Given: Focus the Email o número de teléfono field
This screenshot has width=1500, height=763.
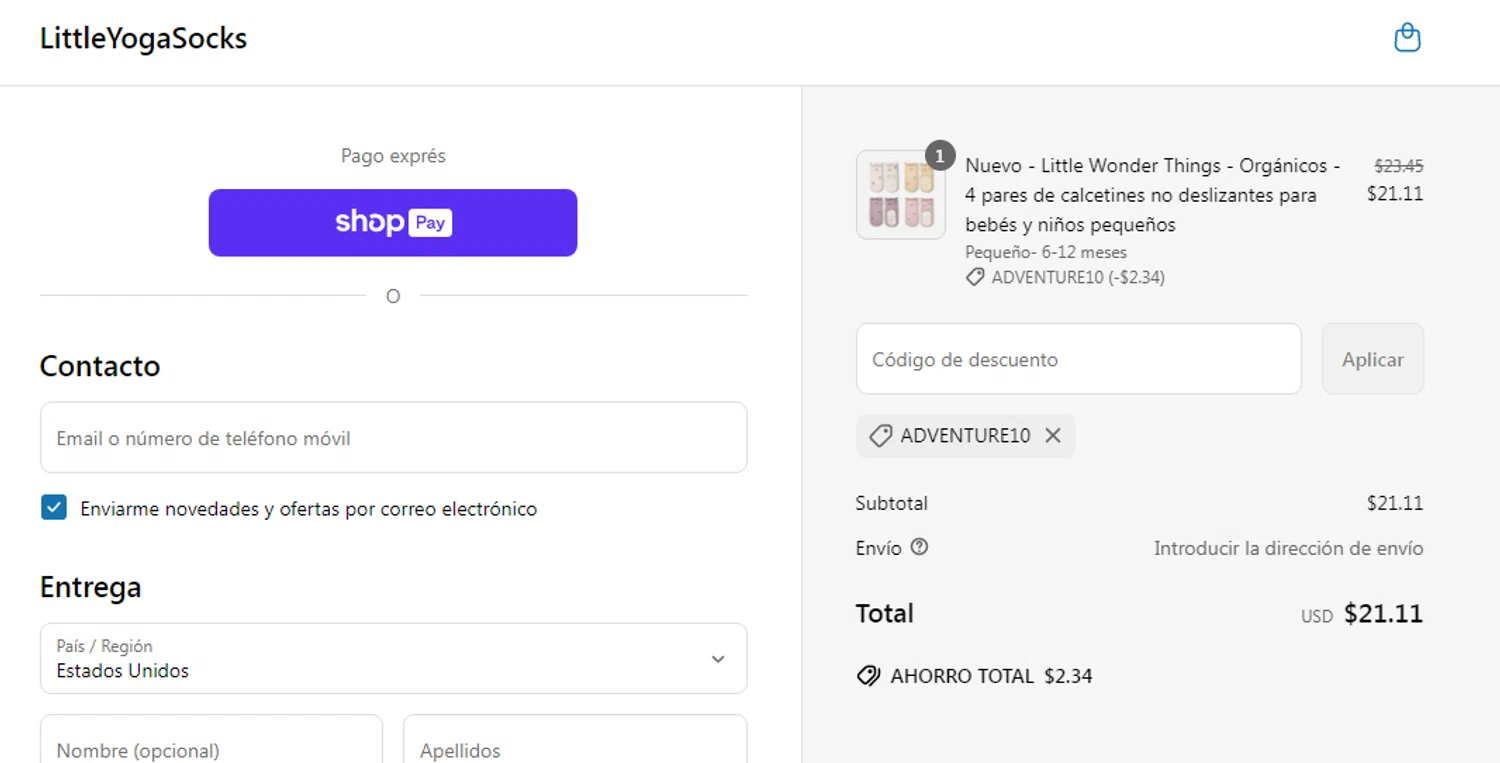Looking at the screenshot, I should 393,438.
